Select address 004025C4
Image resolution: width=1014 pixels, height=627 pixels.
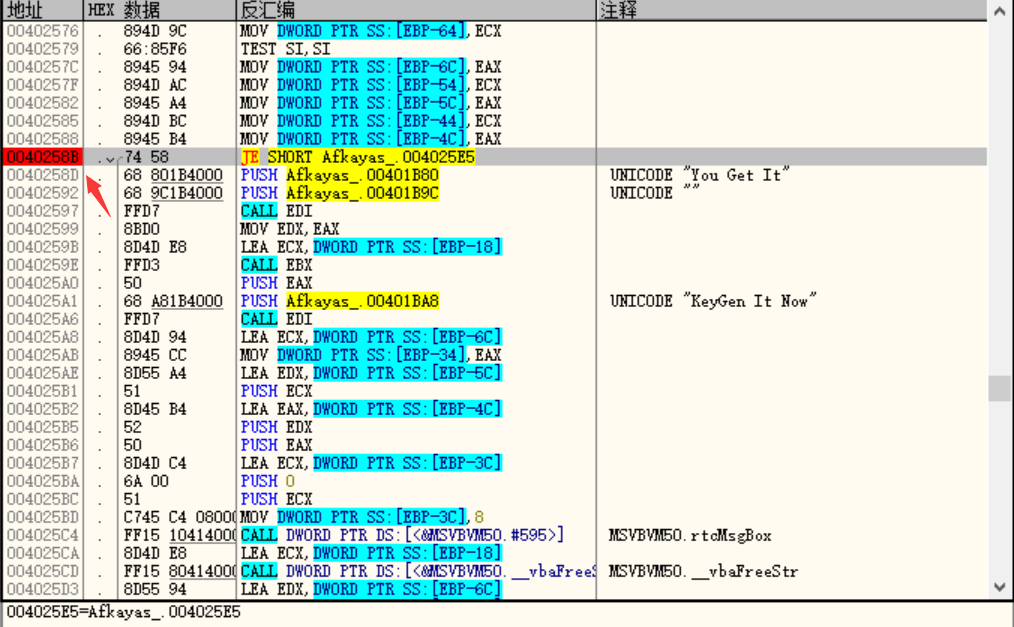(43, 536)
